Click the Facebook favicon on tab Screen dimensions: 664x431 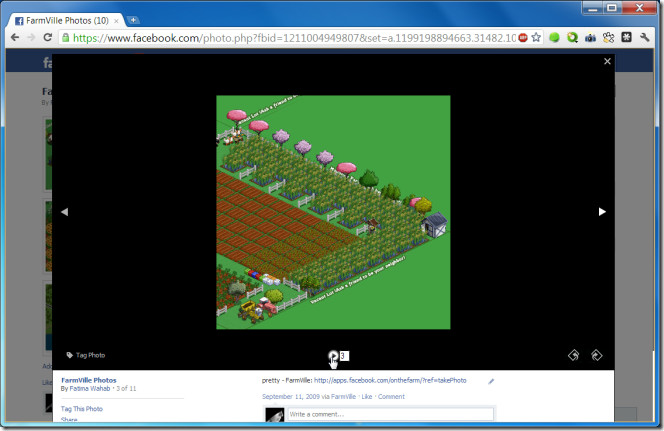point(19,21)
